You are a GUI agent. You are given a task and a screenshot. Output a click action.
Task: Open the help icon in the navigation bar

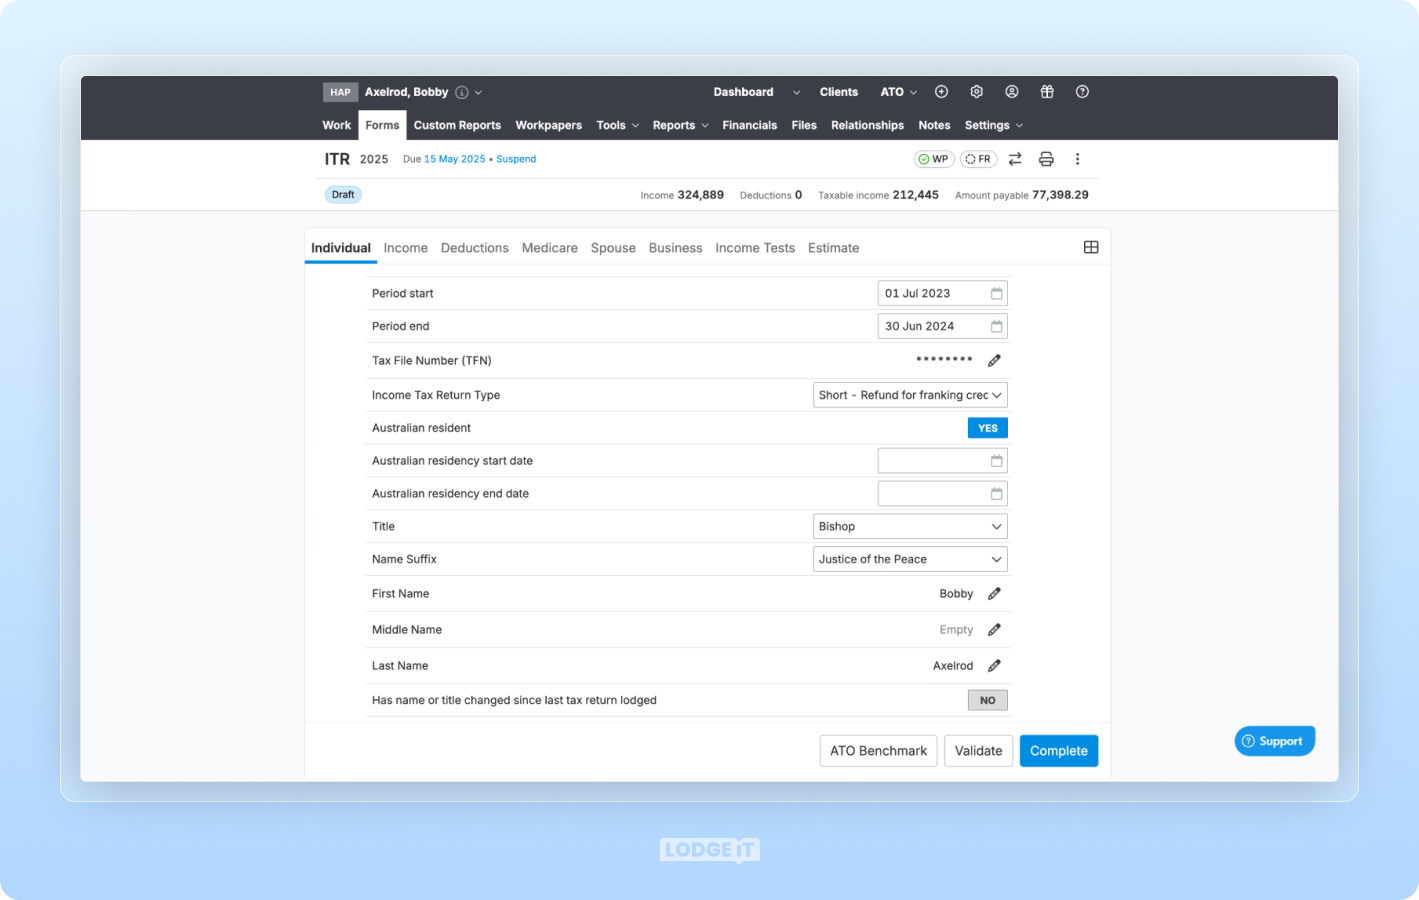(1081, 91)
